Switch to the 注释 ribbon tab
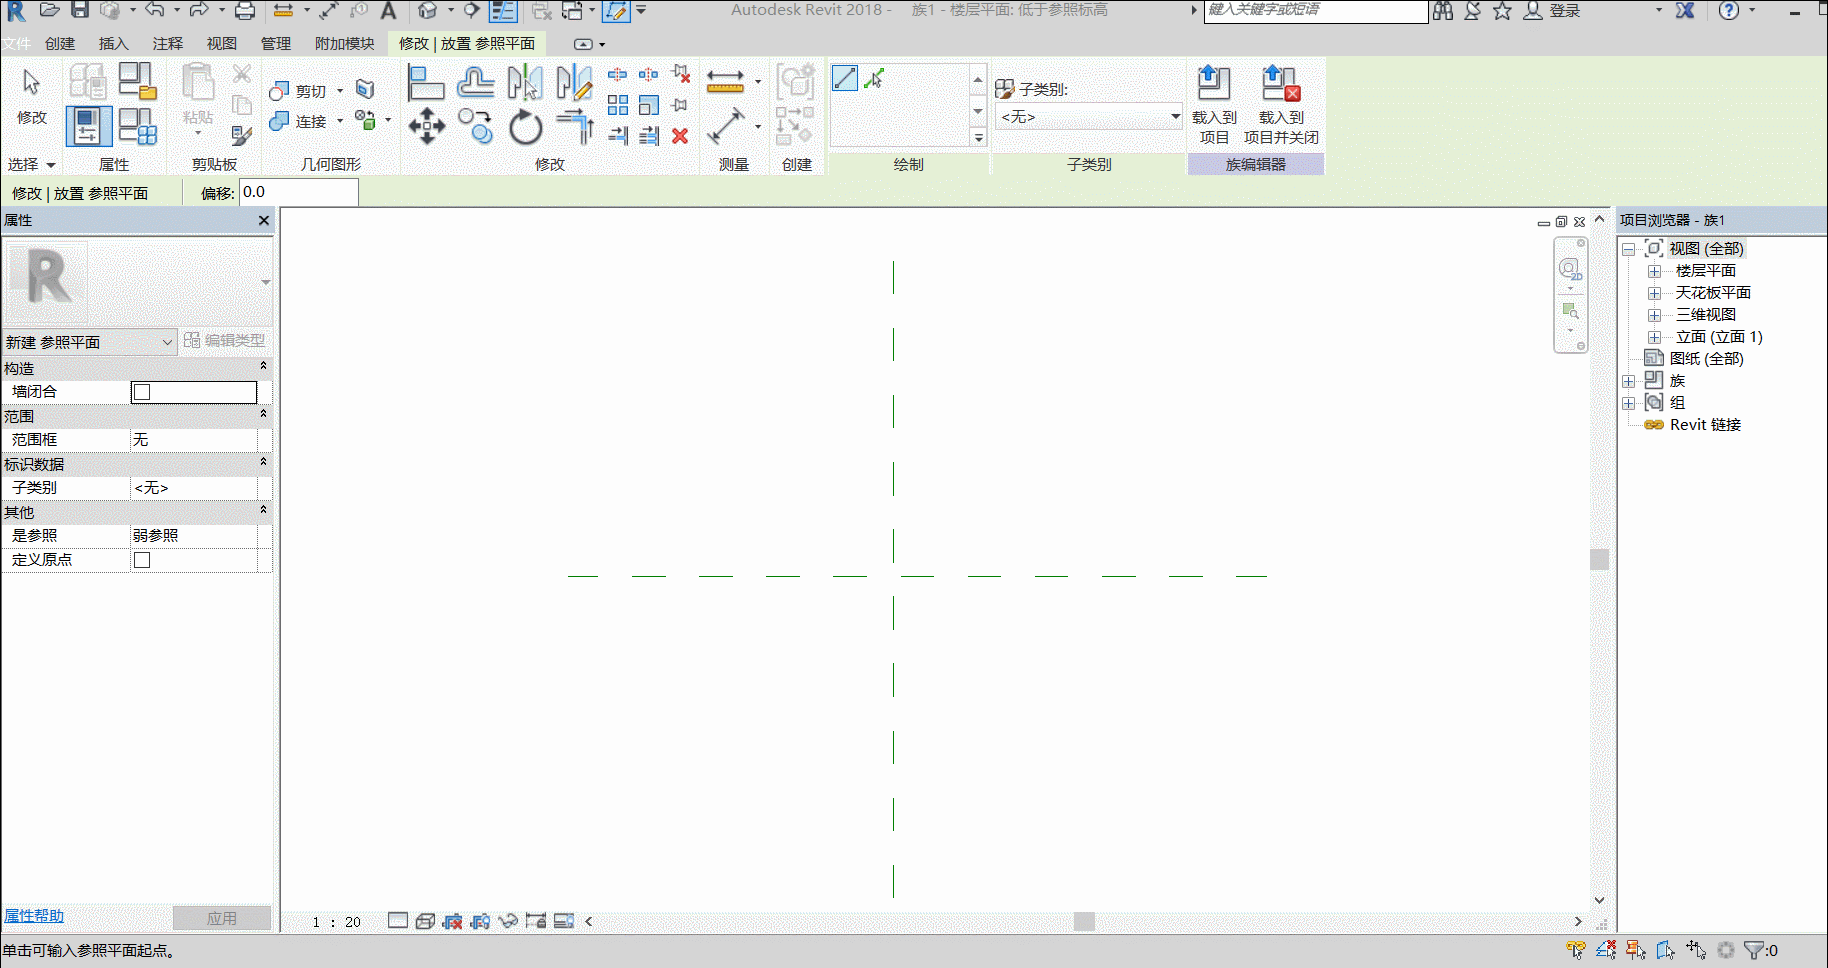Screen dimensions: 1828x968 tap(168, 44)
